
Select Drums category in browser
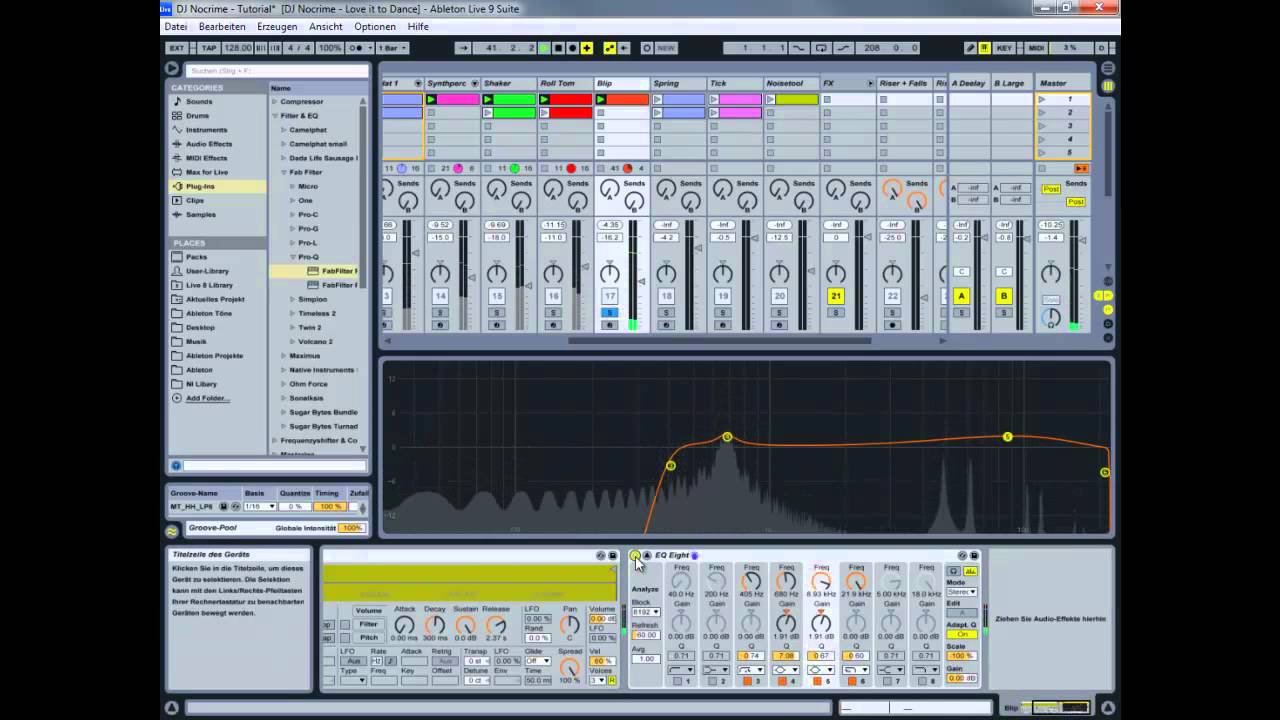[x=197, y=116]
